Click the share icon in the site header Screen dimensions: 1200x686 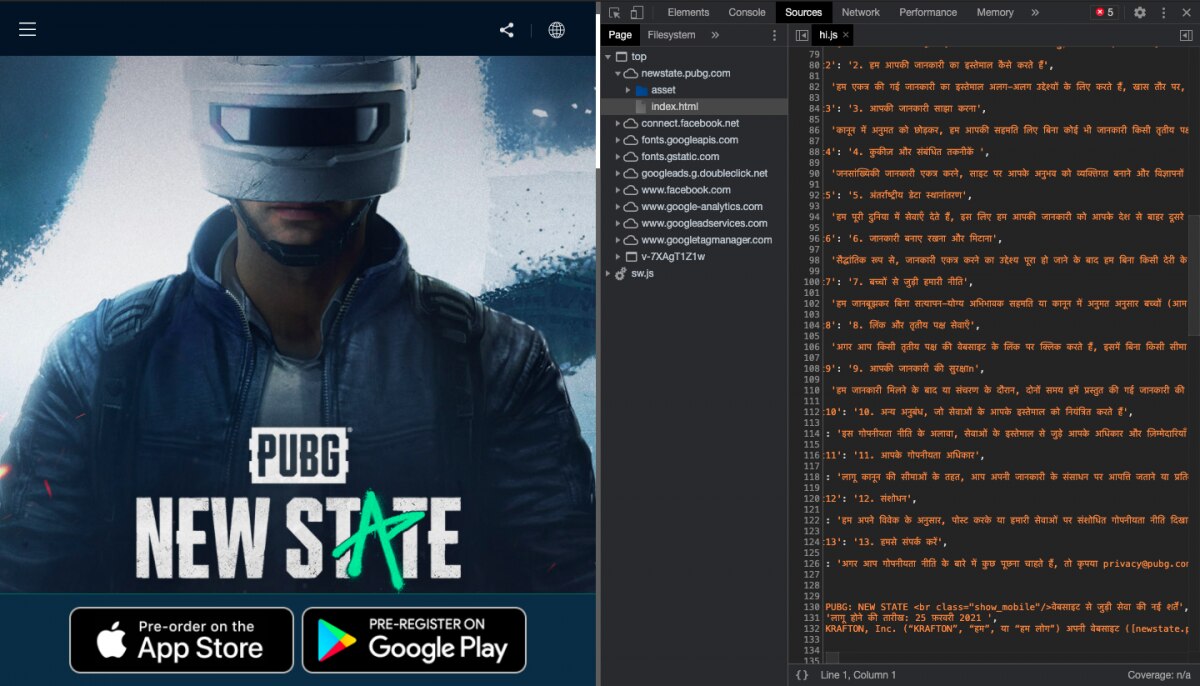click(x=507, y=30)
